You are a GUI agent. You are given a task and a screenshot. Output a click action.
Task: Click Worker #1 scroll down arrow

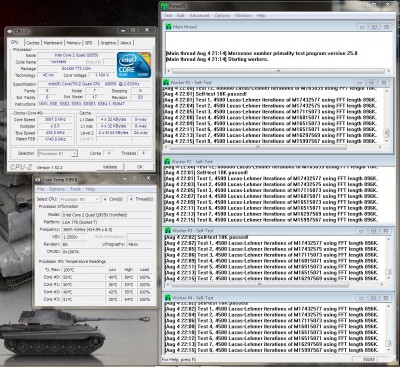click(x=387, y=141)
